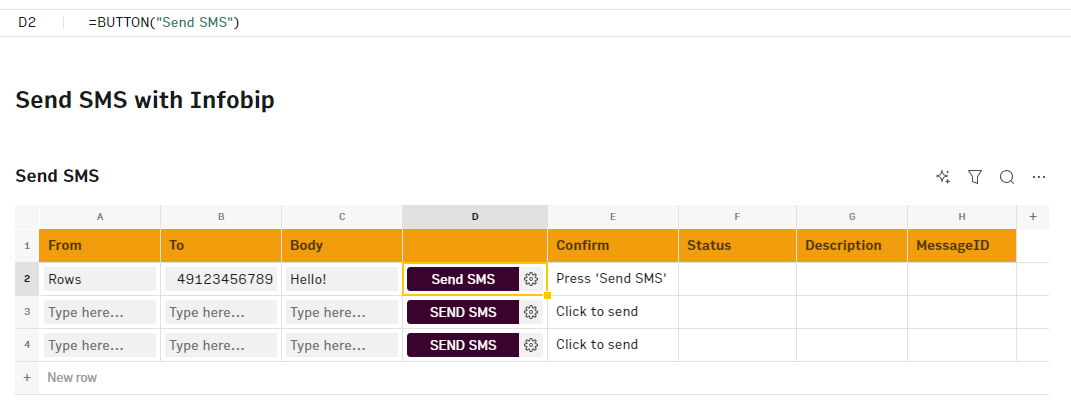The image size is (1071, 420).
Task: Open the AI sparkle assistant icon
Action: coord(943,177)
